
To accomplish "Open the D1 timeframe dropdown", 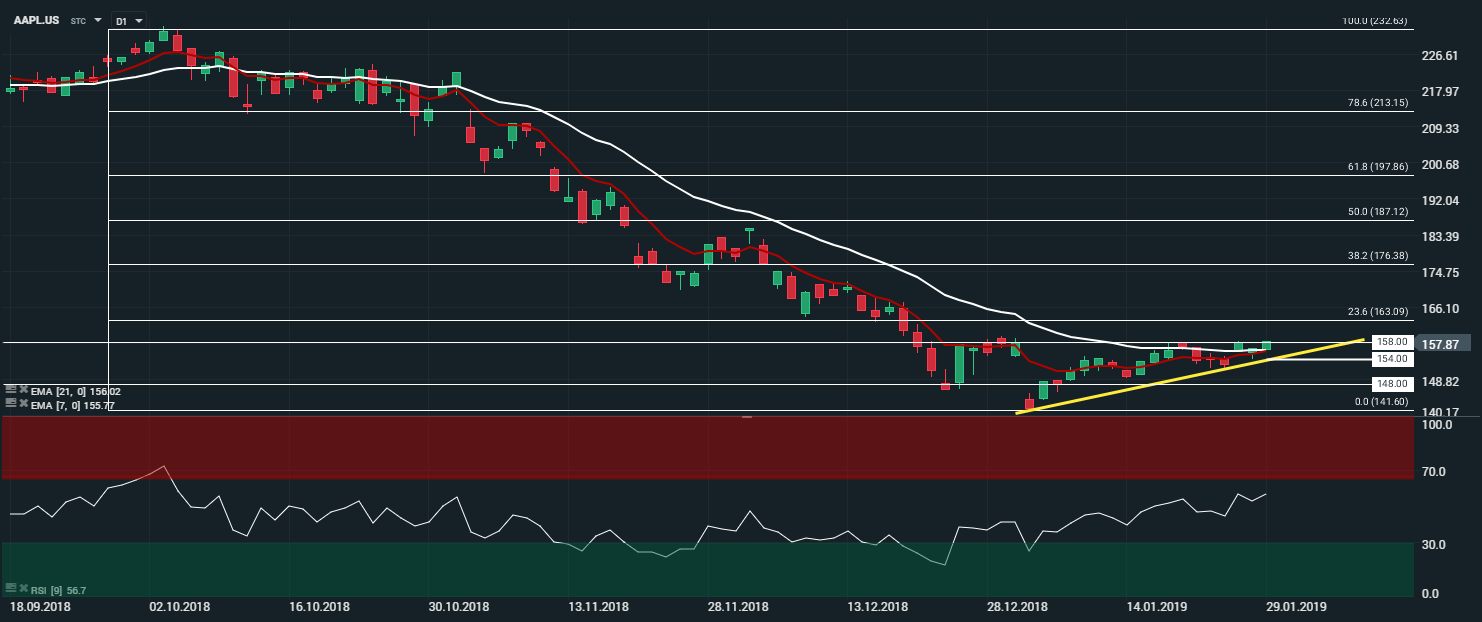I will click(127, 20).
